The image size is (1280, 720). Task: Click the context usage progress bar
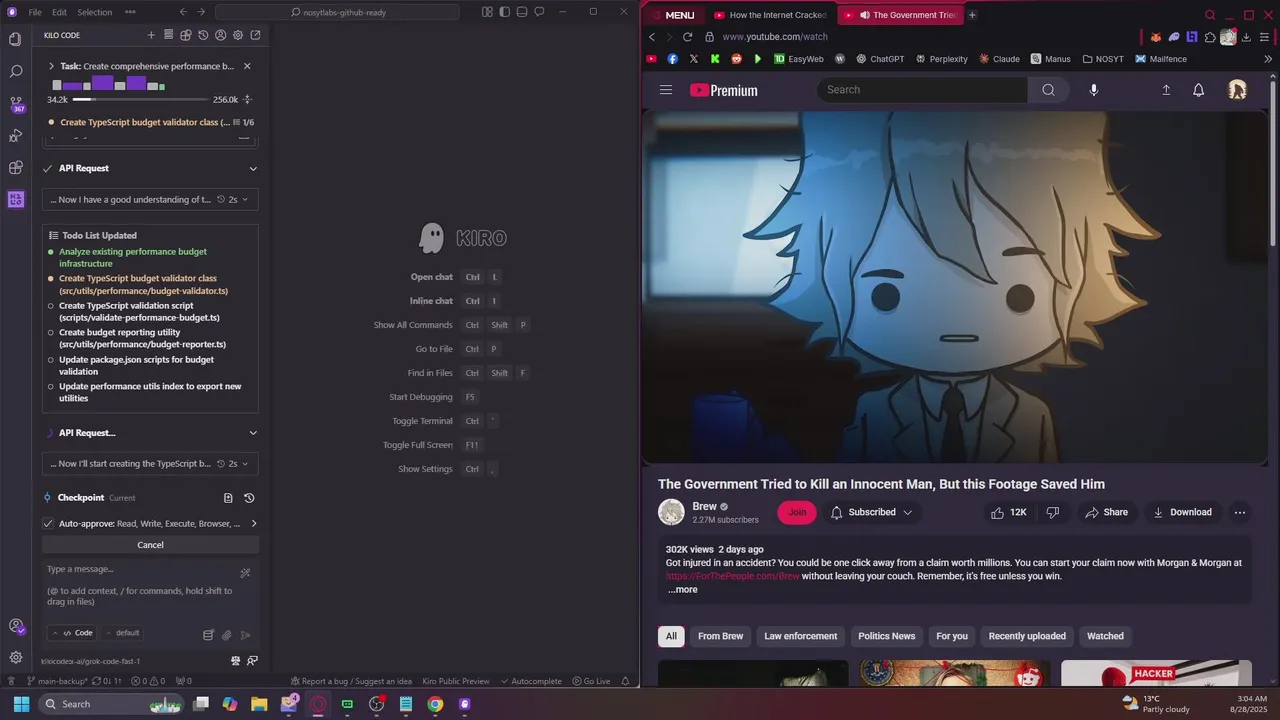(140, 100)
